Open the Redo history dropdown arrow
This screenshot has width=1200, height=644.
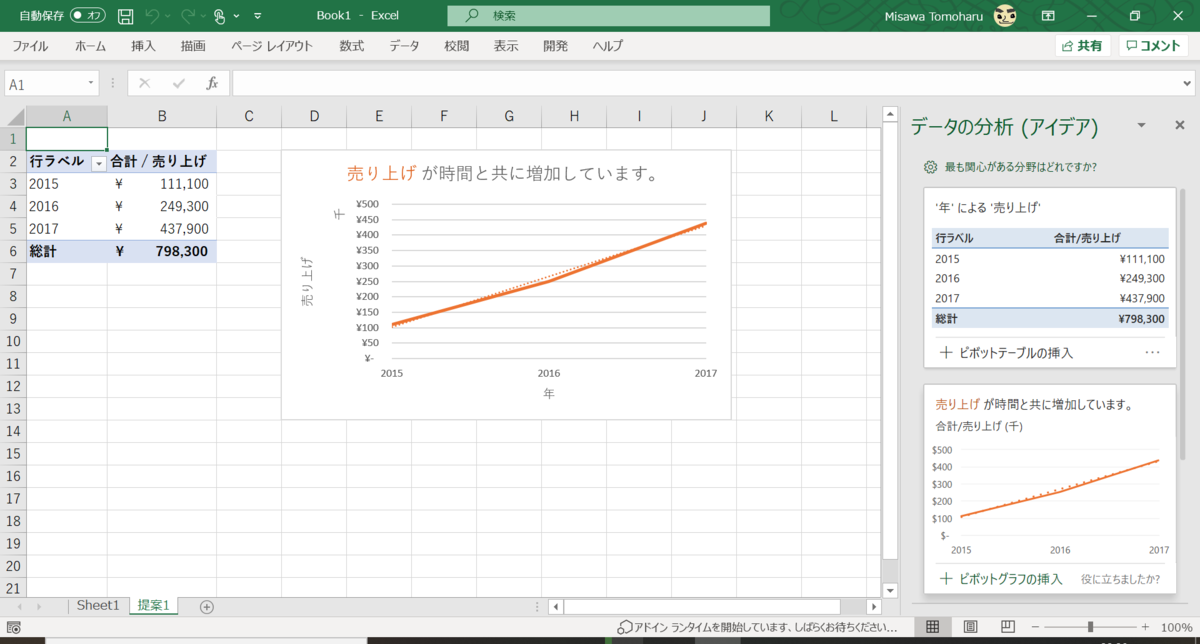pyautogui.click(x=203, y=17)
